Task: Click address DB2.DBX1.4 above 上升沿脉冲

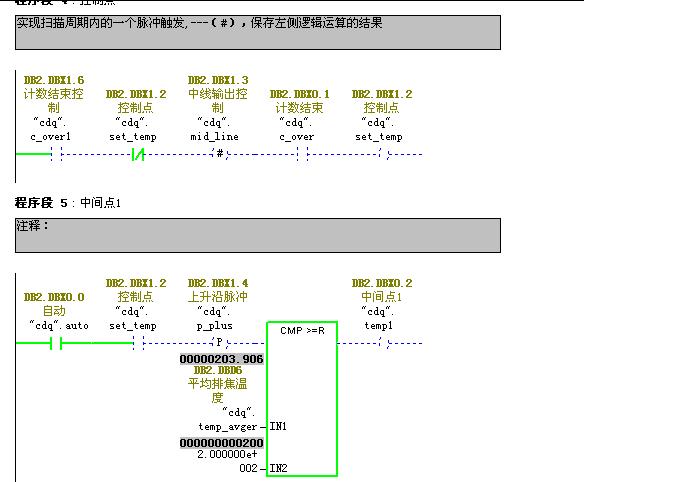Action: [x=218, y=283]
